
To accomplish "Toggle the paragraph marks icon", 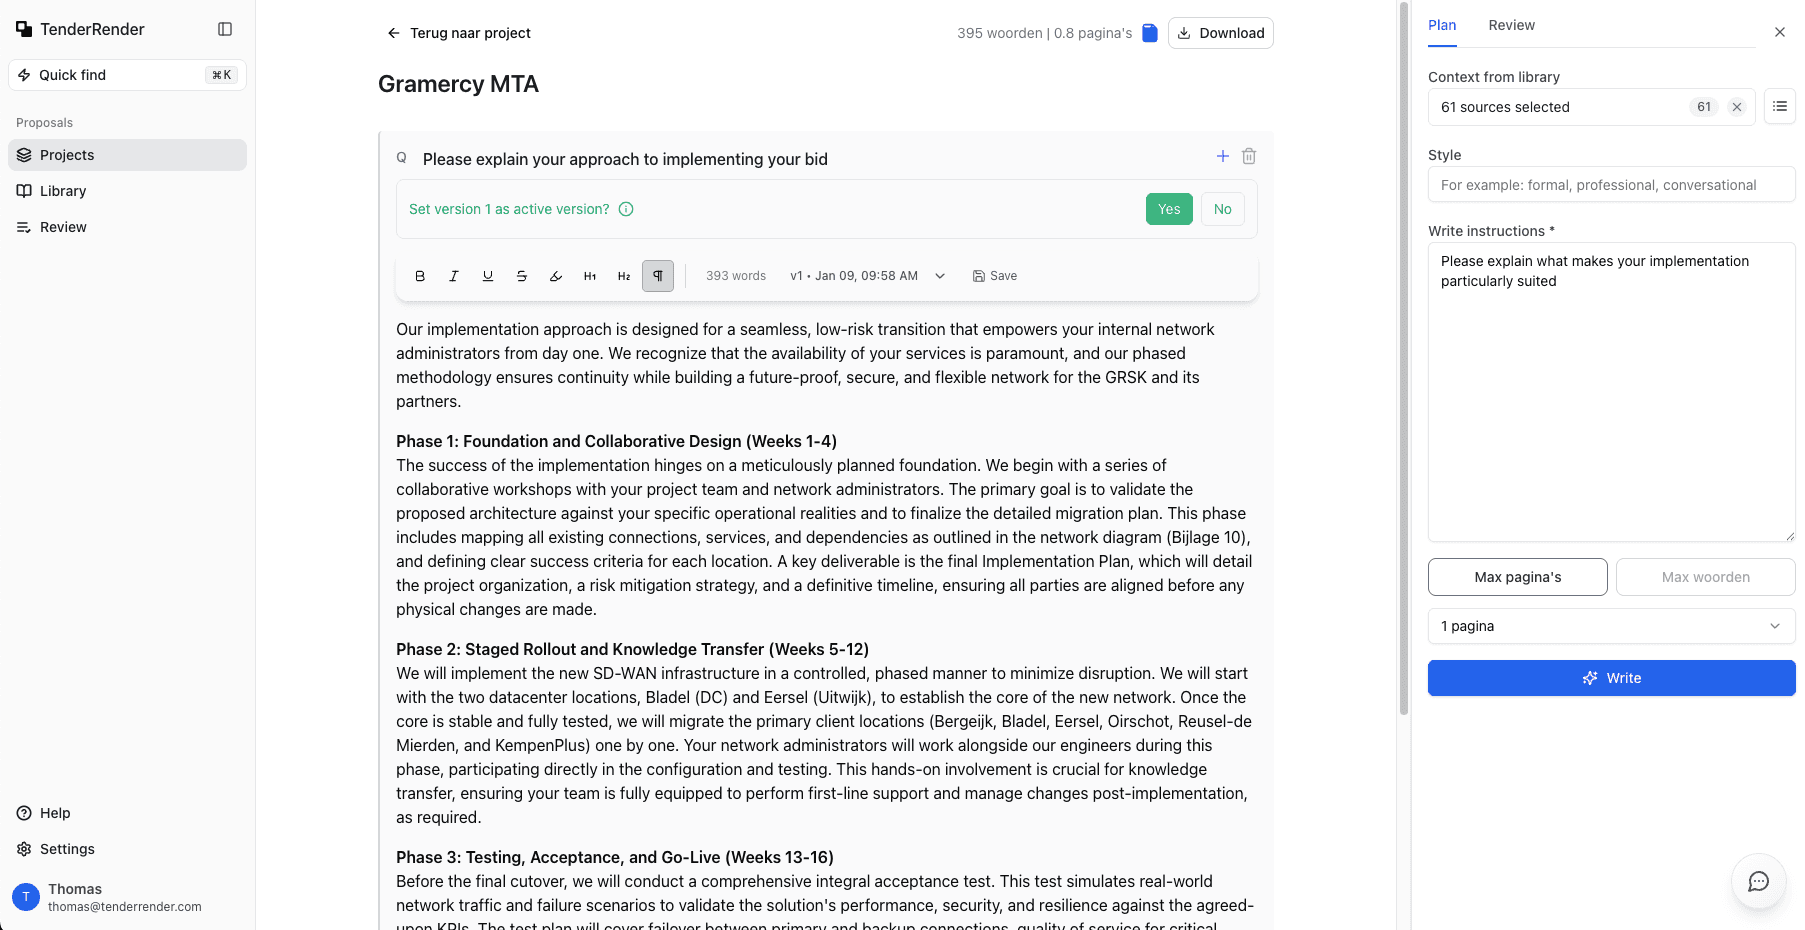I will tap(657, 276).
